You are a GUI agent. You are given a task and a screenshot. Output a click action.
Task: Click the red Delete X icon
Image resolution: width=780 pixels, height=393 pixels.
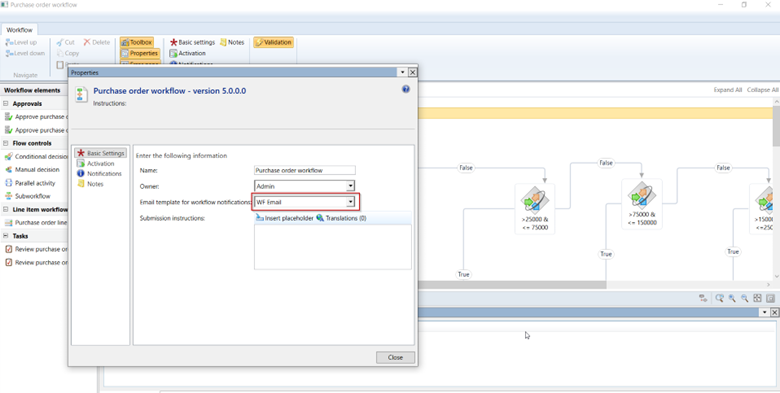(87, 42)
